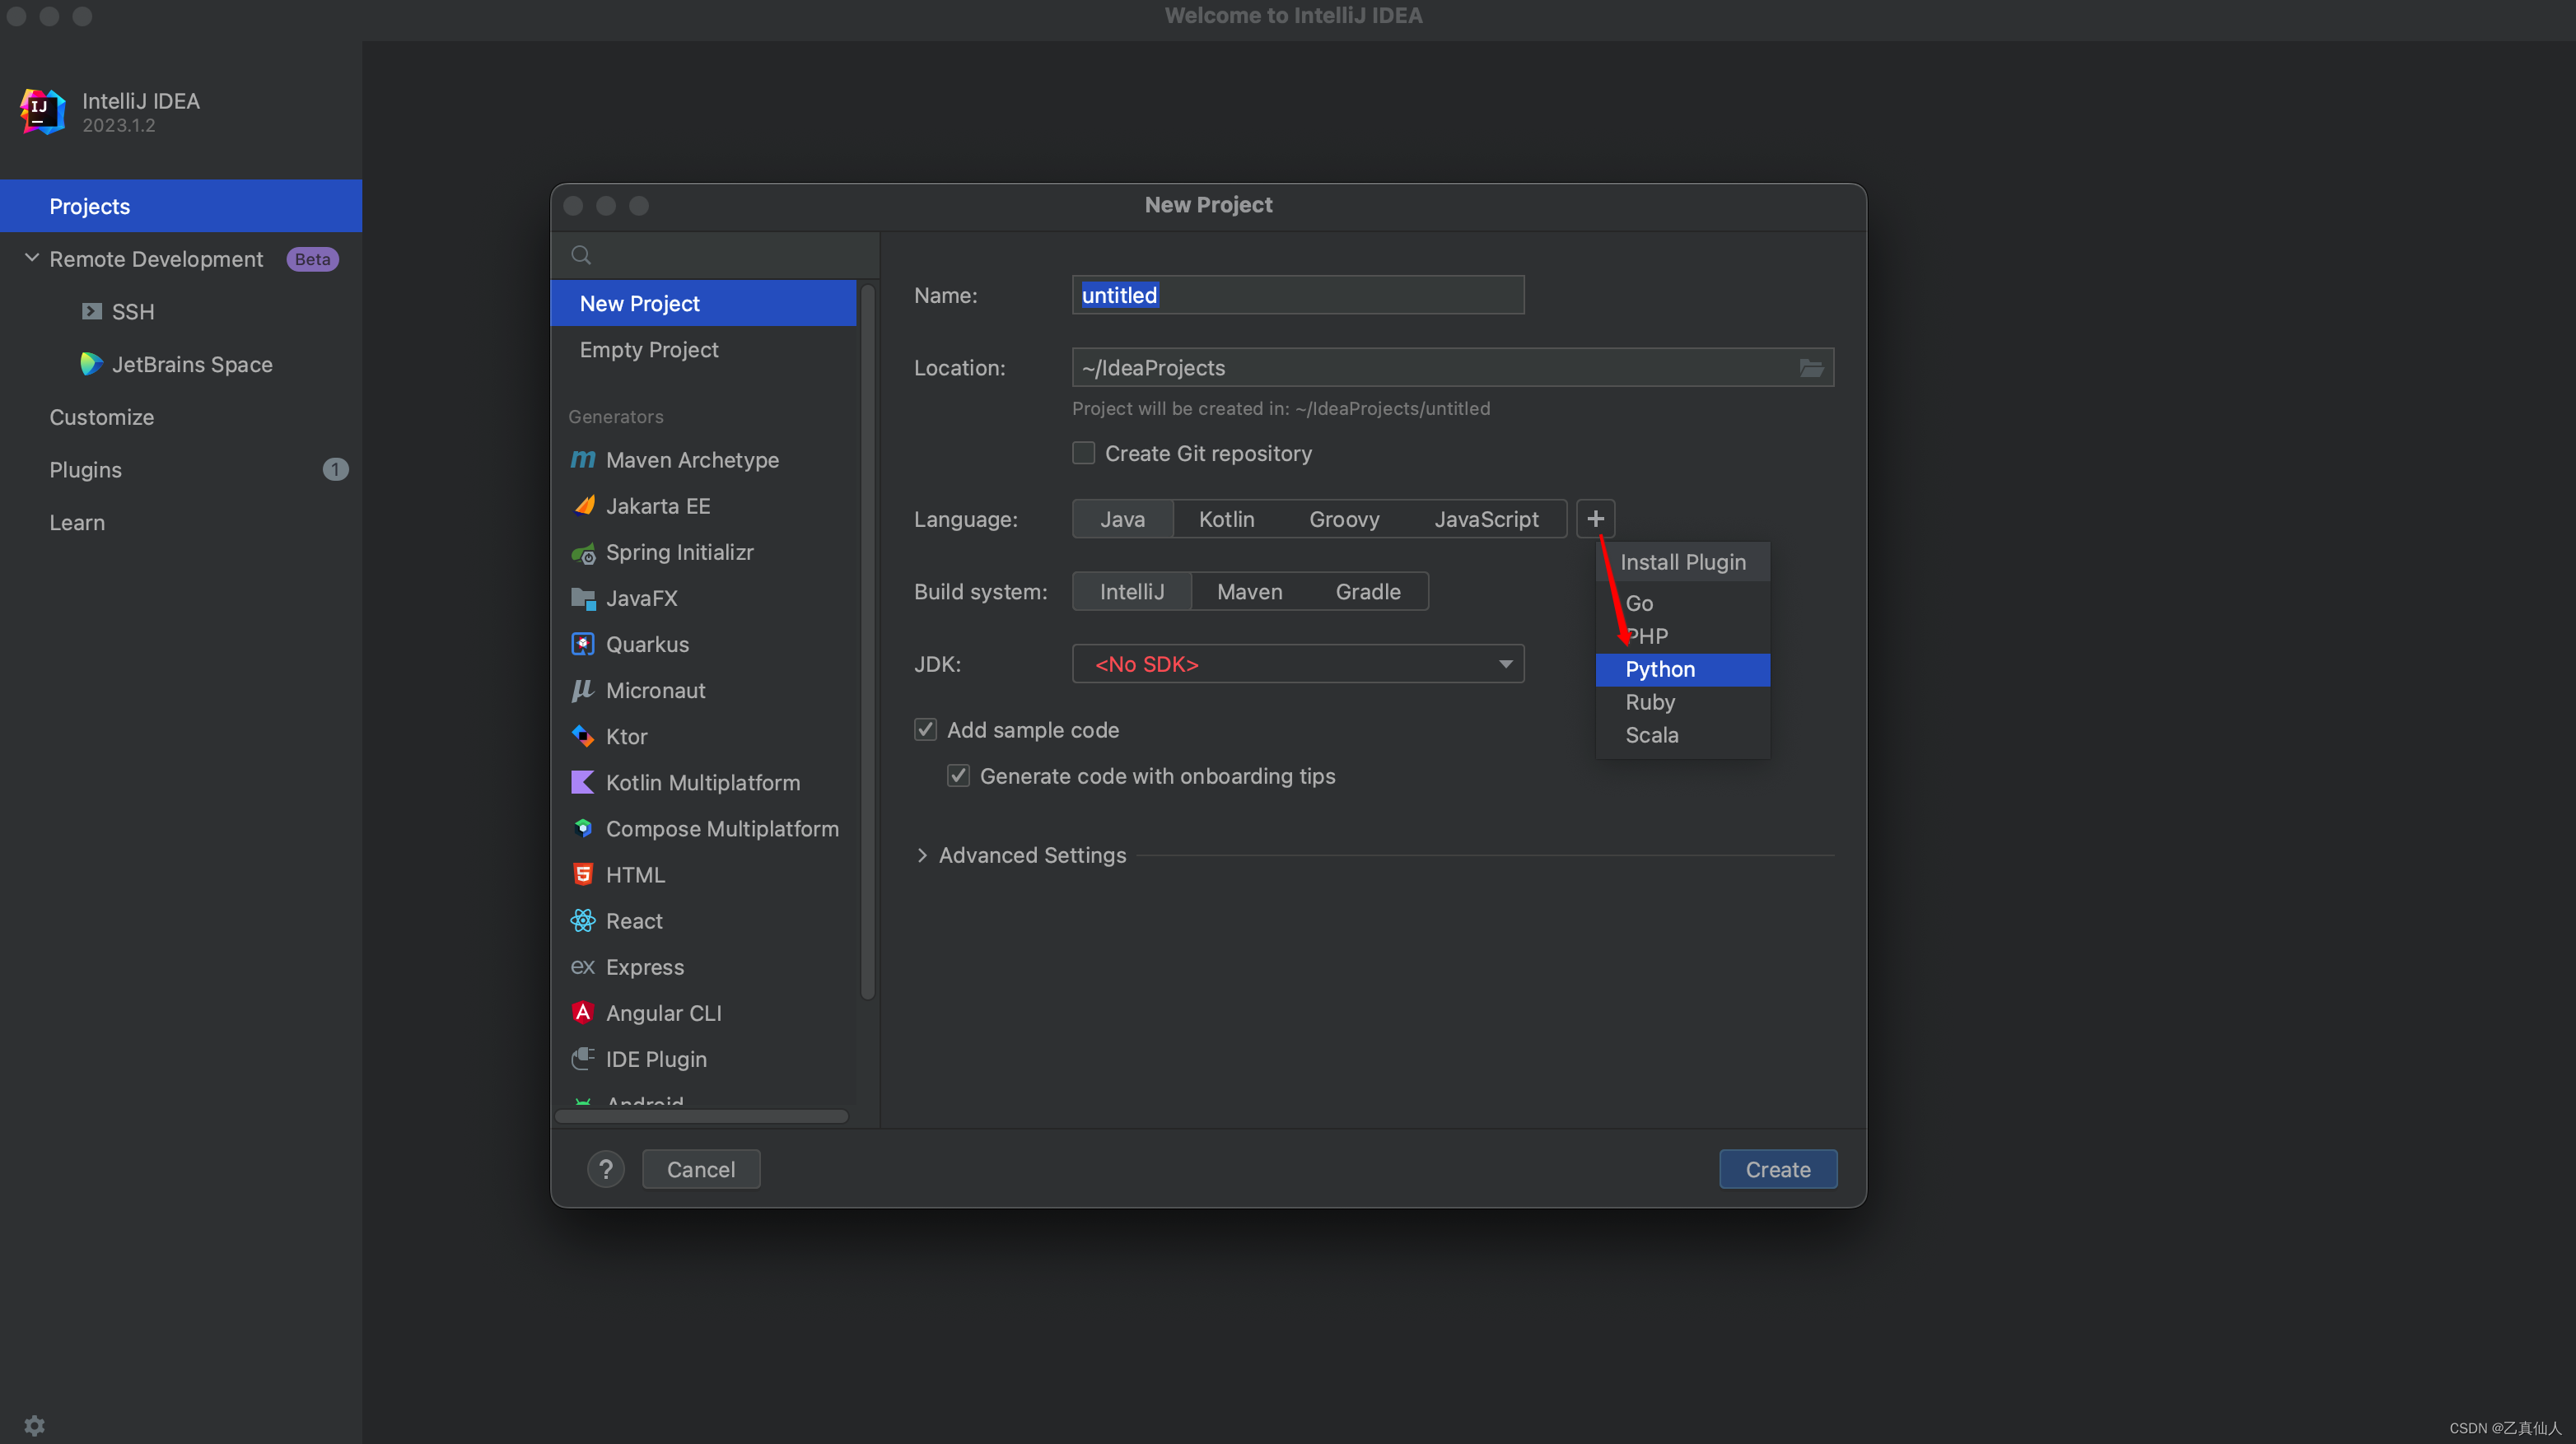Click the JetBrains Space icon in sidebar

[x=92, y=363]
